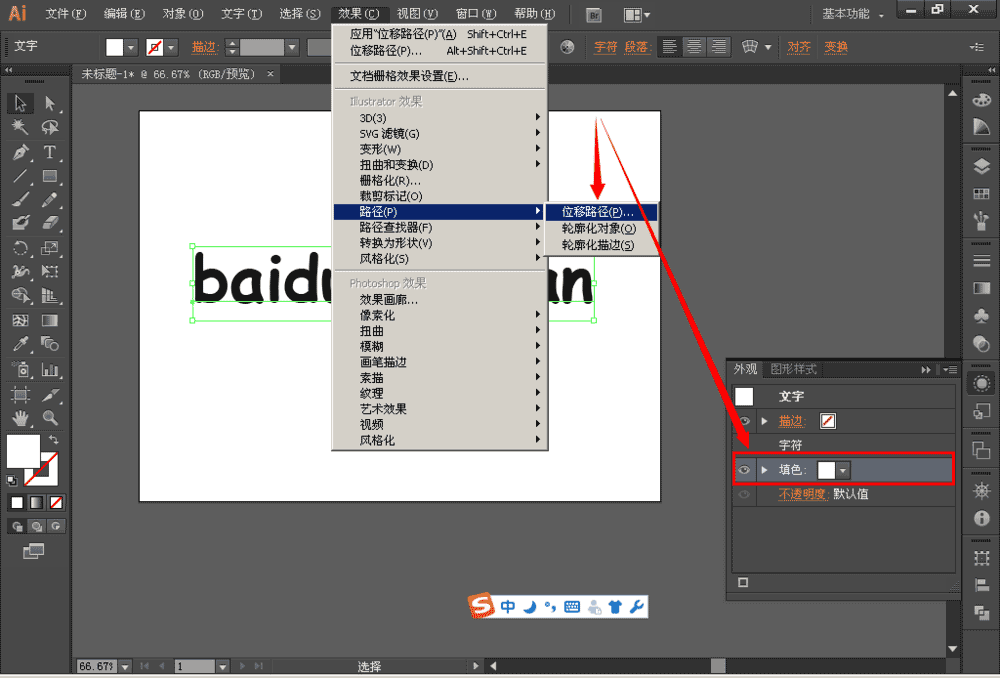Choose the Rectangle tool
This screenshot has height=678, width=1000.
tap(50, 175)
